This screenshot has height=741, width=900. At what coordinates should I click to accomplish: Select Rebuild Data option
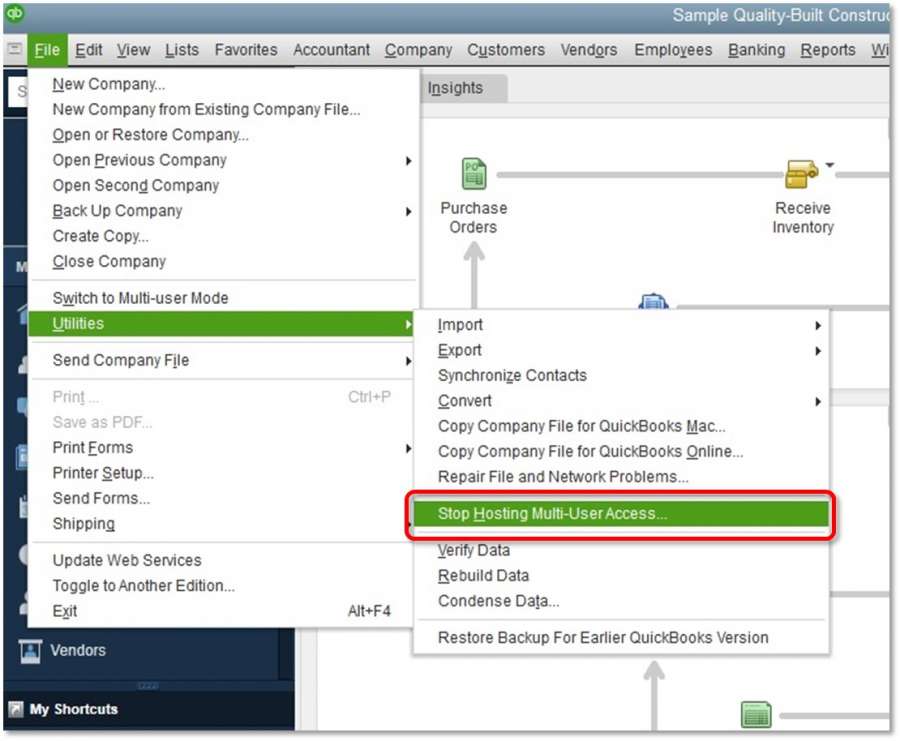pyautogui.click(x=484, y=576)
